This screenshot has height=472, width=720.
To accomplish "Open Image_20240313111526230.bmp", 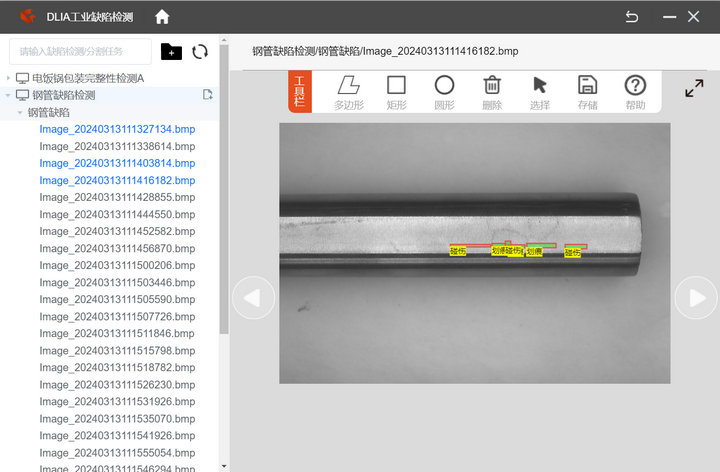I will coord(117,385).
